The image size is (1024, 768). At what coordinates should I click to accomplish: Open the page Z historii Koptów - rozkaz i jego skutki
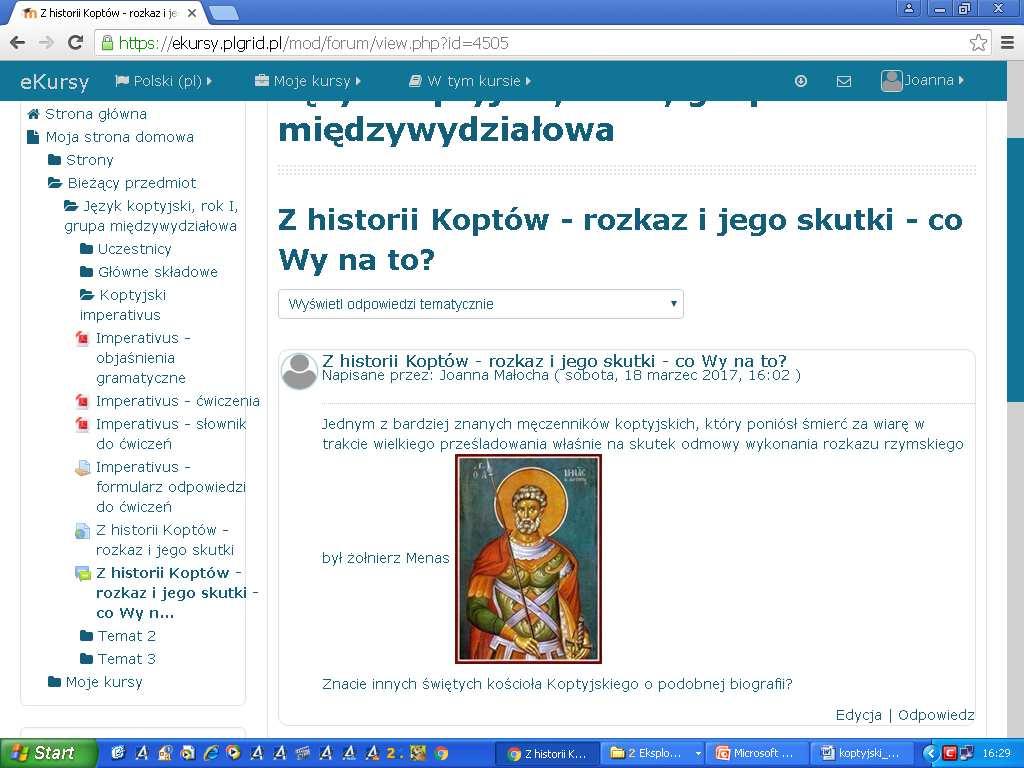click(165, 540)
